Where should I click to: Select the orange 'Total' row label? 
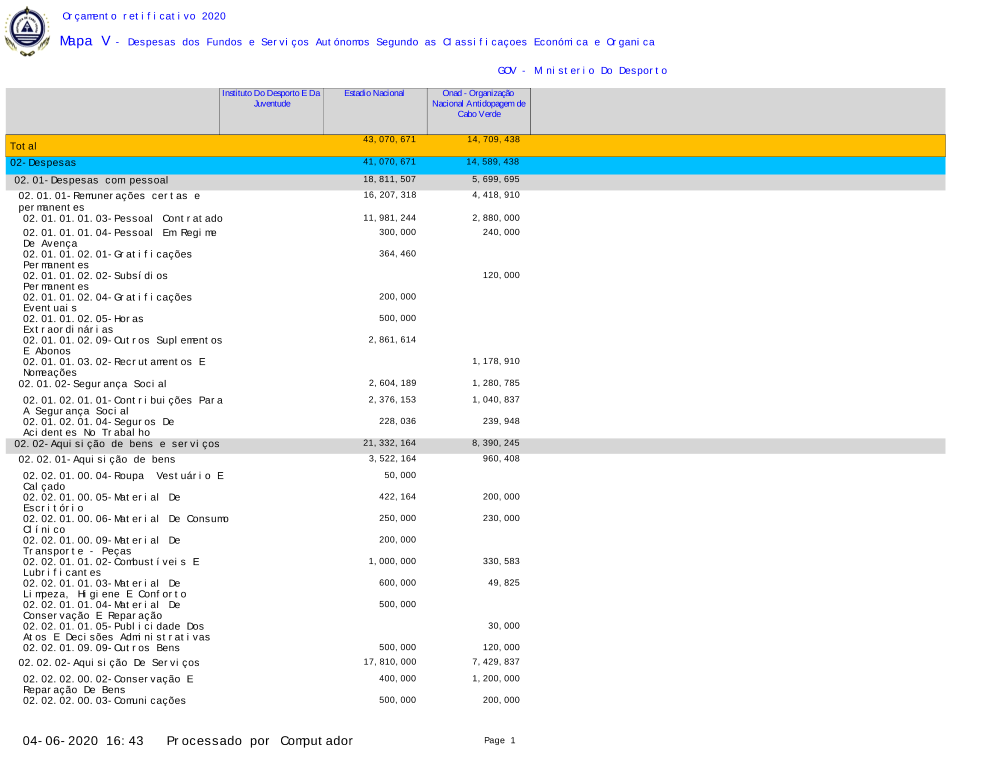tap(23, 146)
